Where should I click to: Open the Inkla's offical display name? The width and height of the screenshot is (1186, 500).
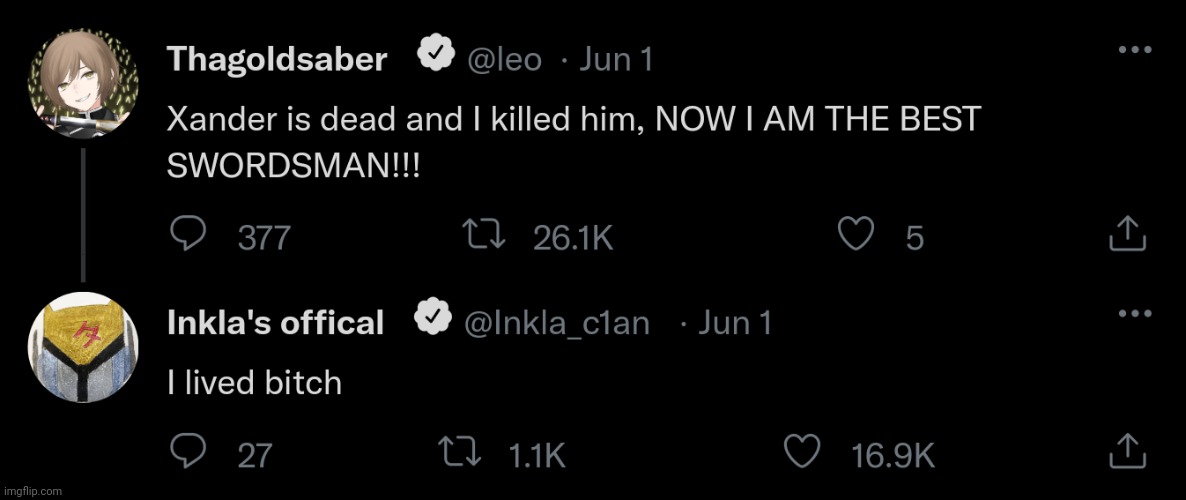275,323
